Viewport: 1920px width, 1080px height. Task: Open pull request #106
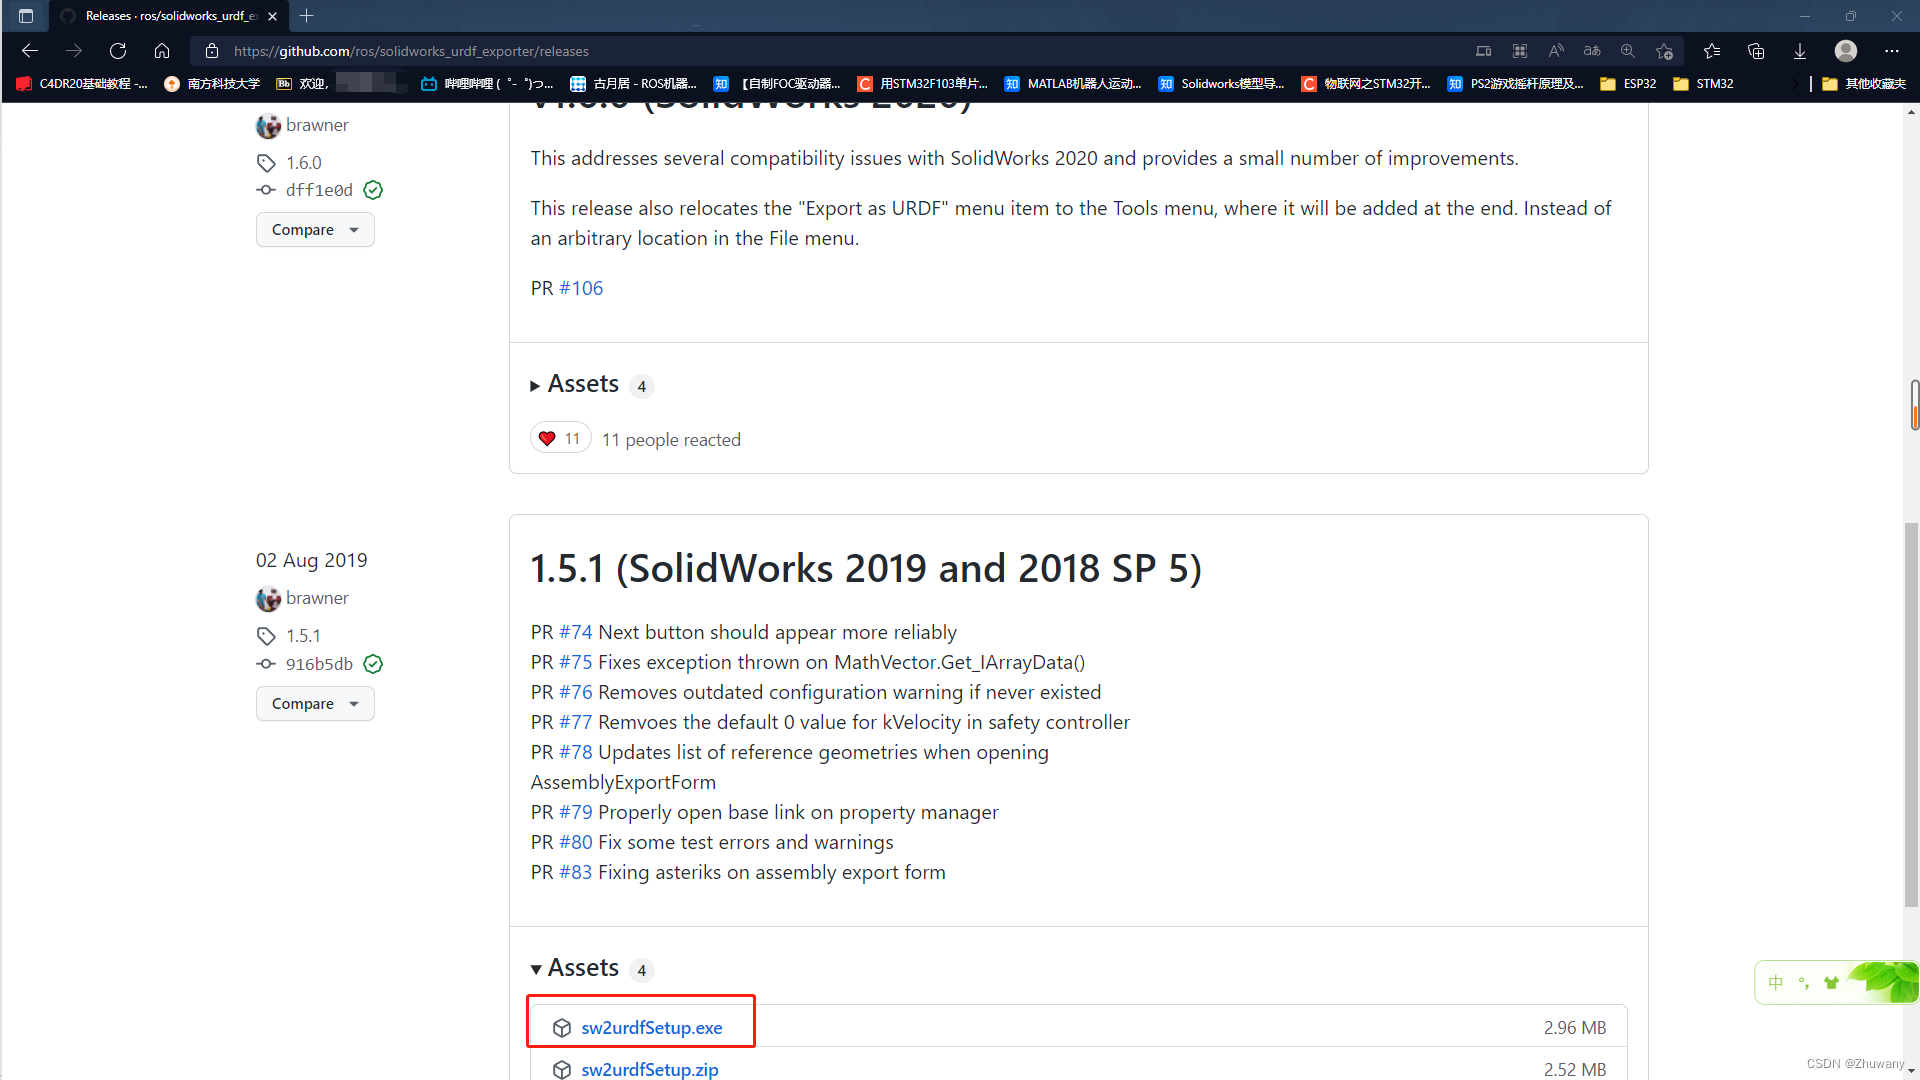[x=581, y=288]
